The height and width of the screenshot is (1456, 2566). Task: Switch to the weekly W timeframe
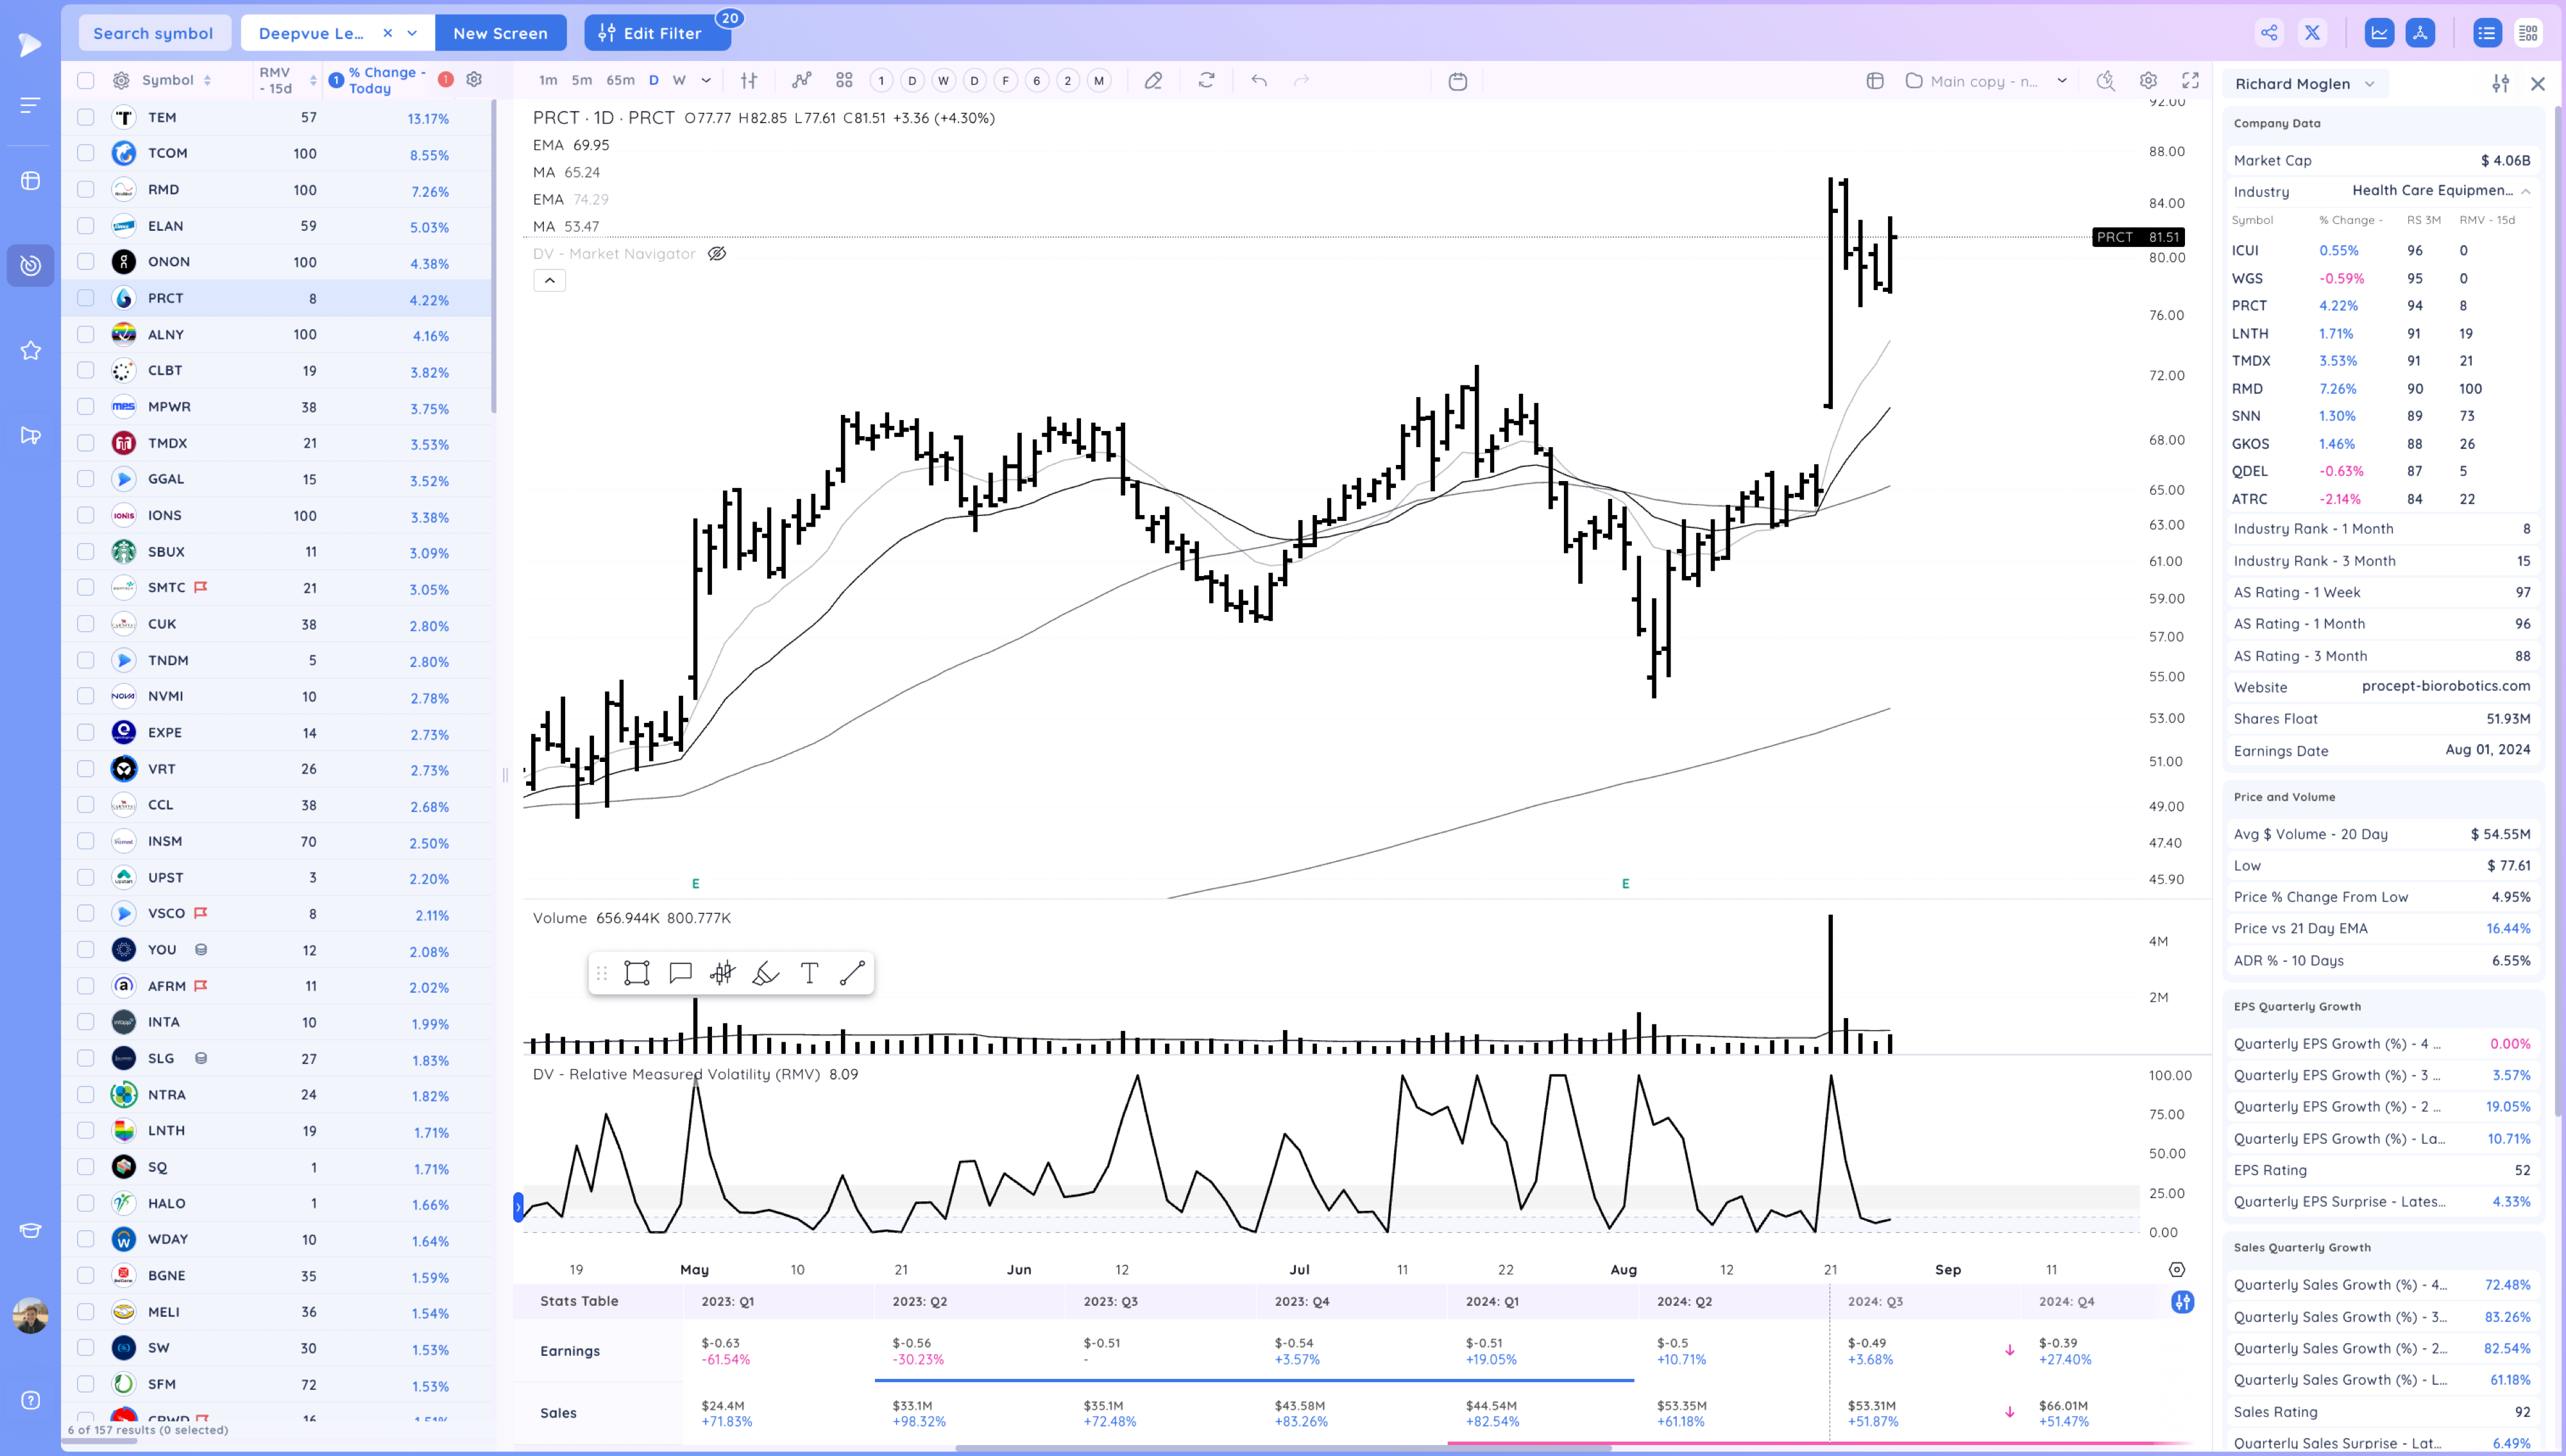click(679, 81)
